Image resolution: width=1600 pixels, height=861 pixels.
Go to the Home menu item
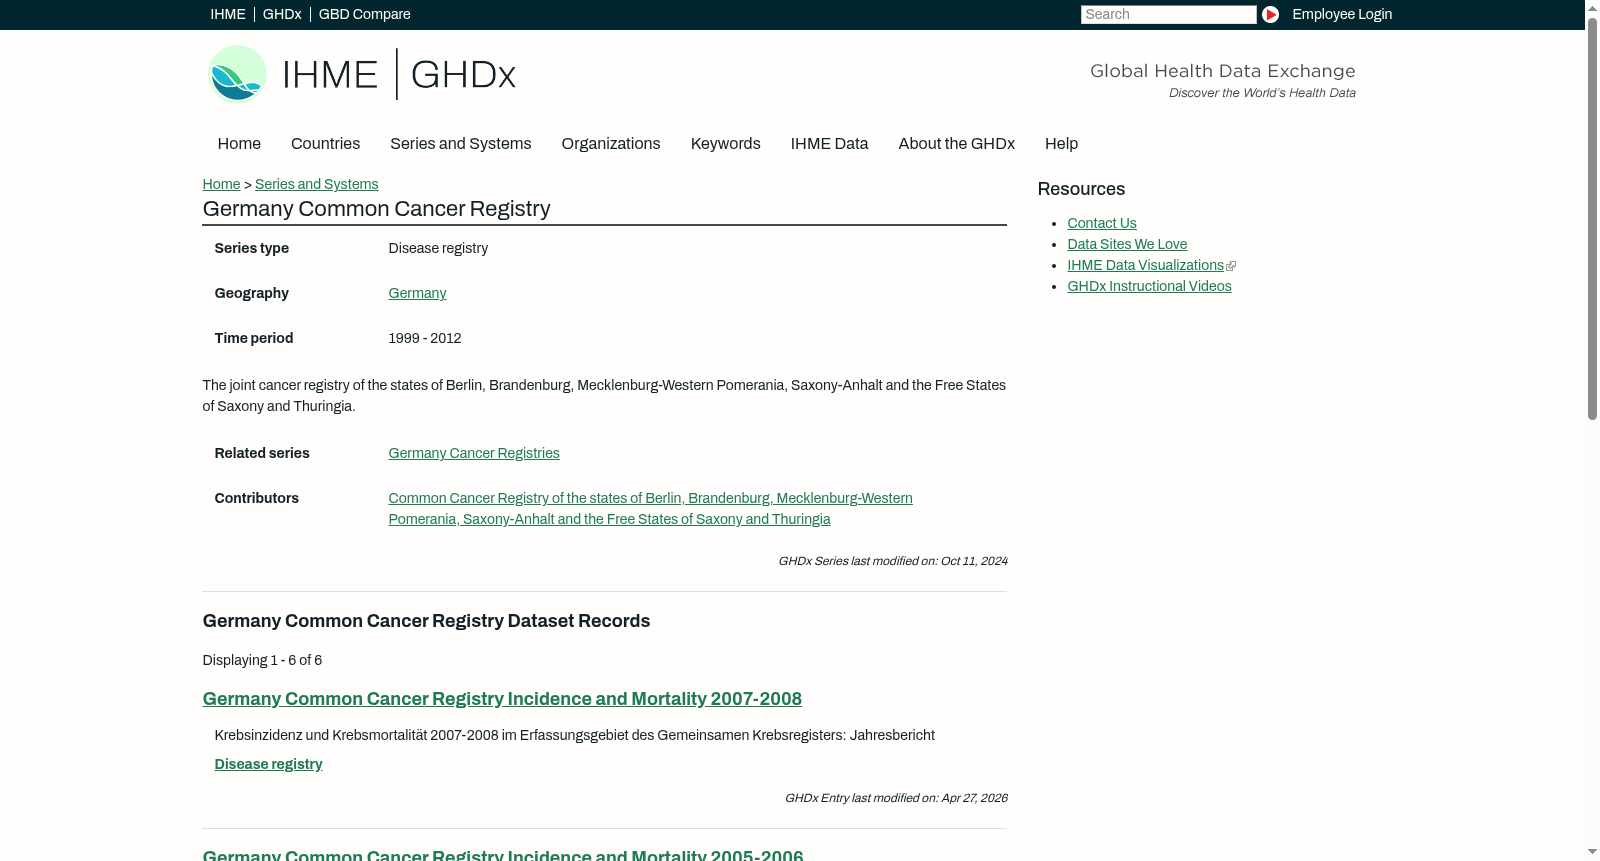click(239, 144)
